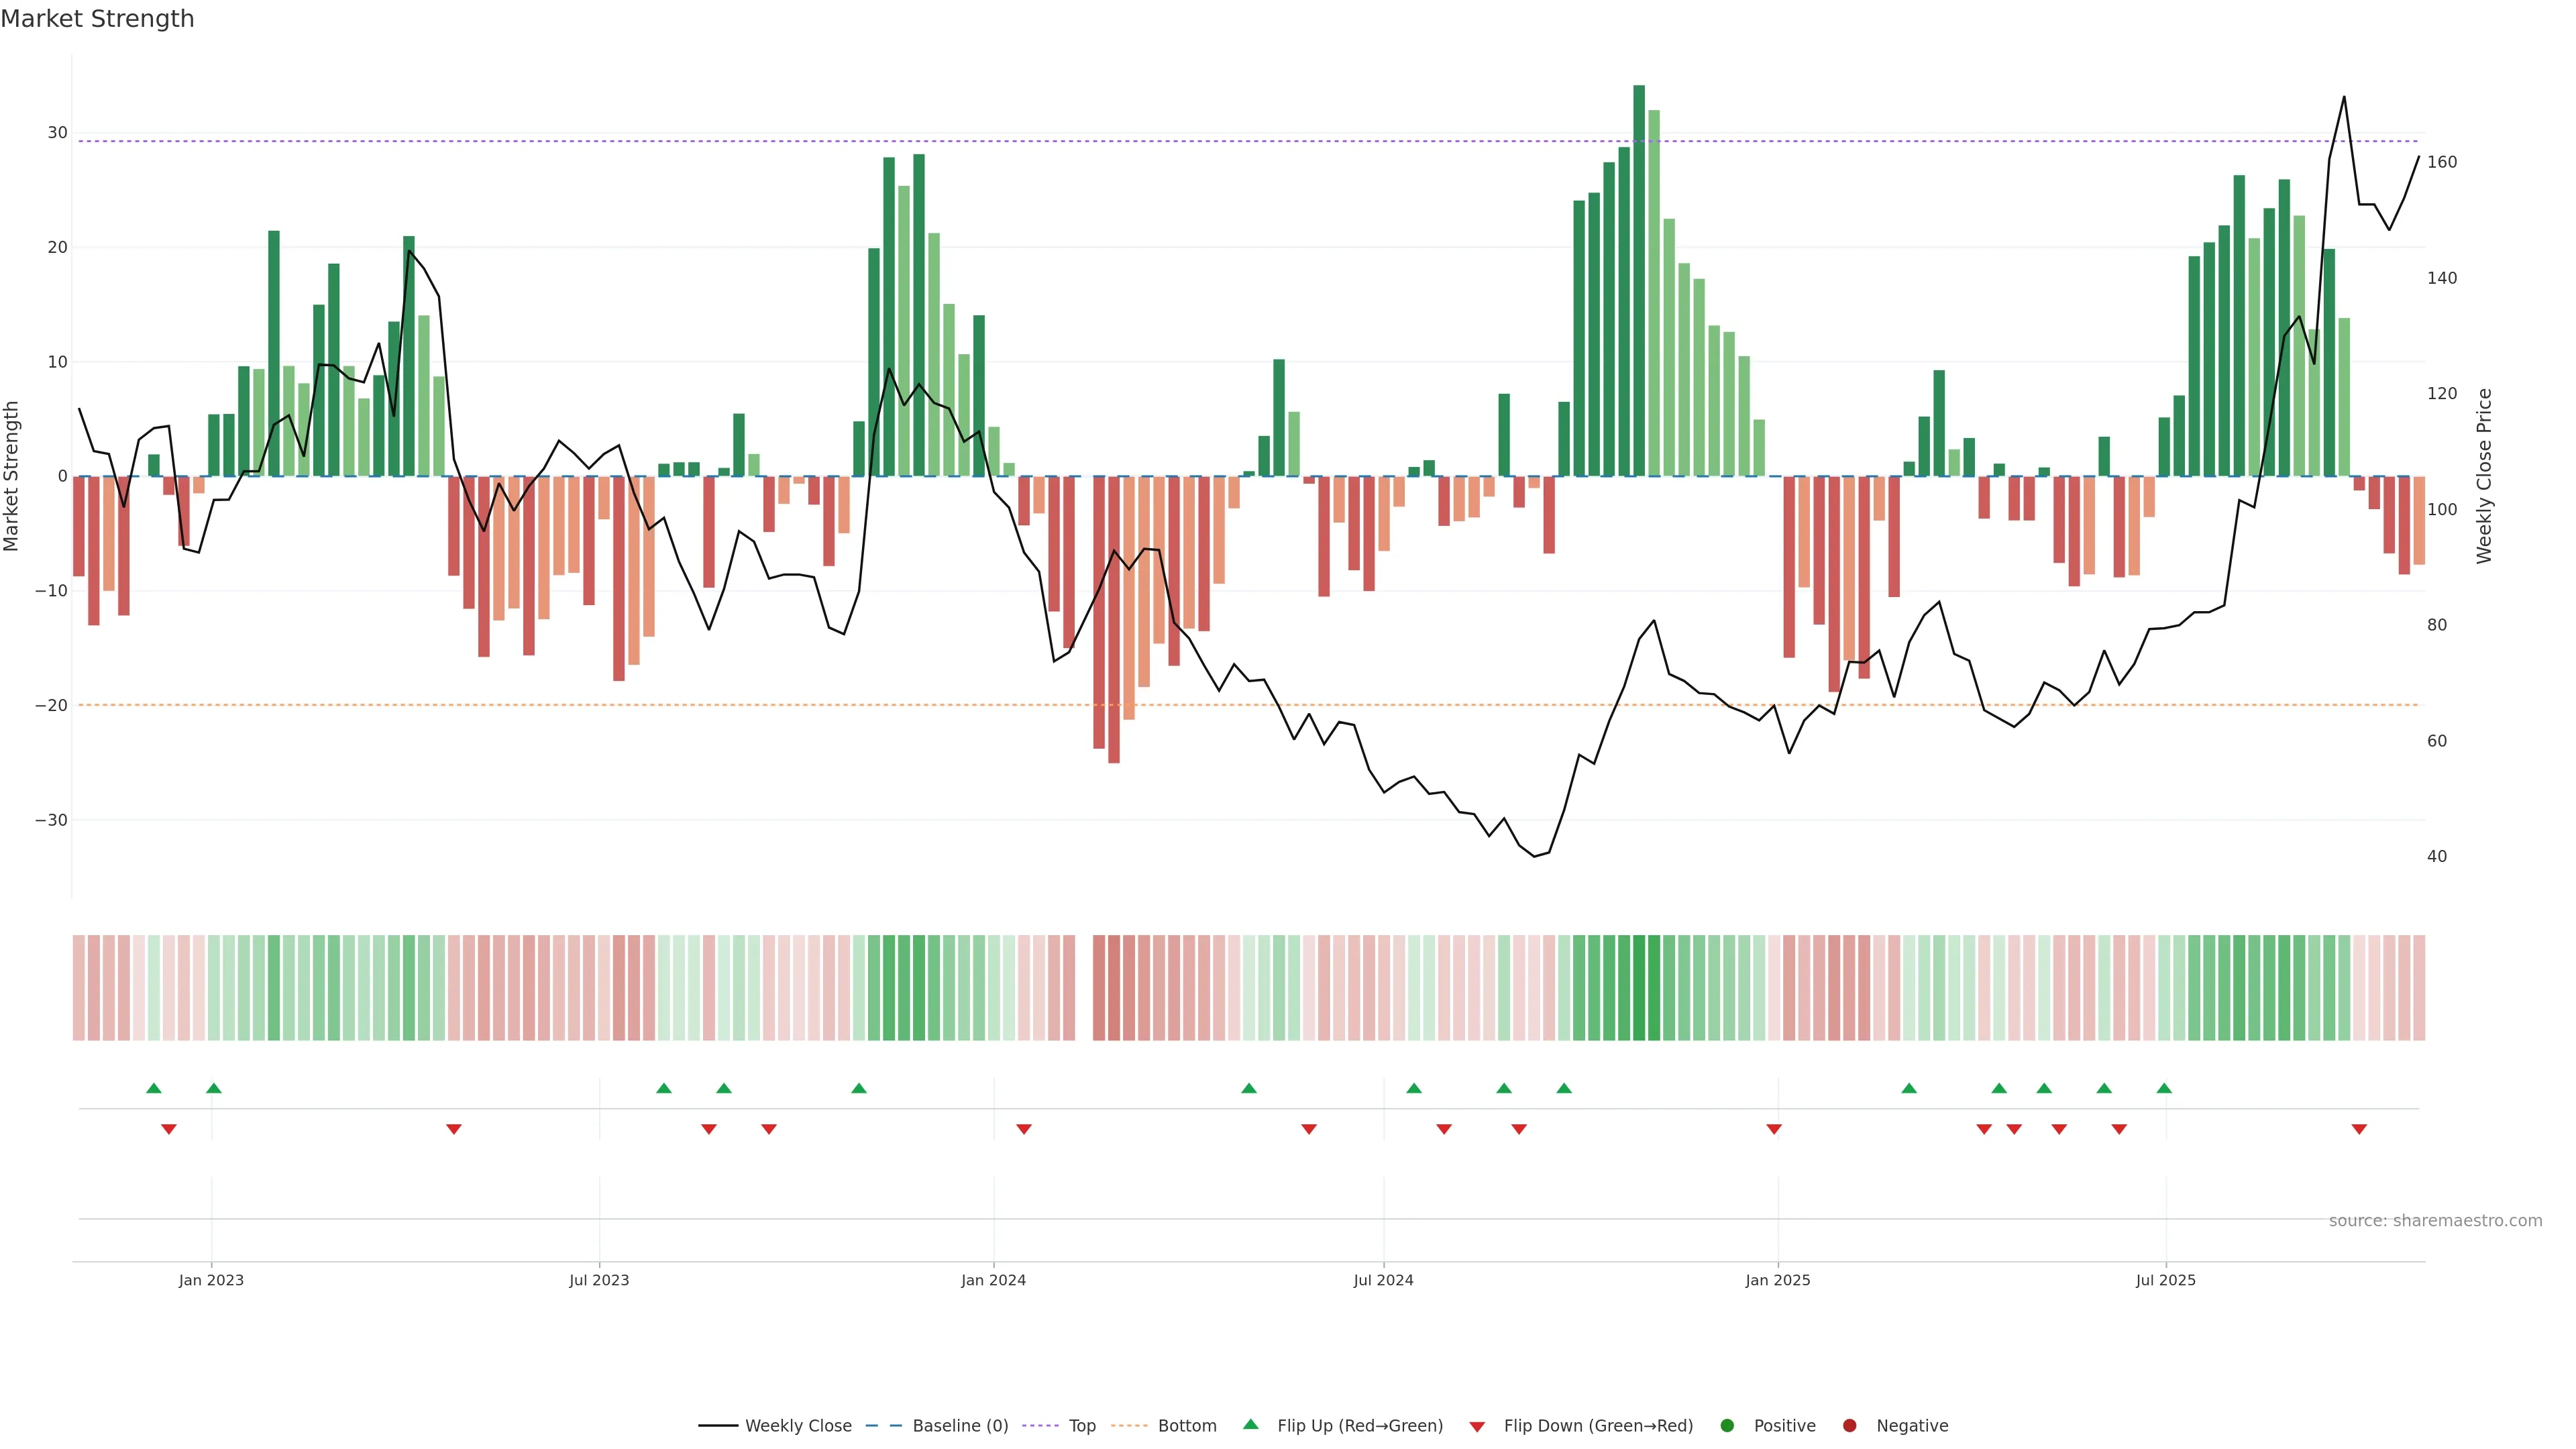Select the leftmost green flip-up triangle marker
The height and width of the screenshot is (1449, 2576).
(153, 1088)
